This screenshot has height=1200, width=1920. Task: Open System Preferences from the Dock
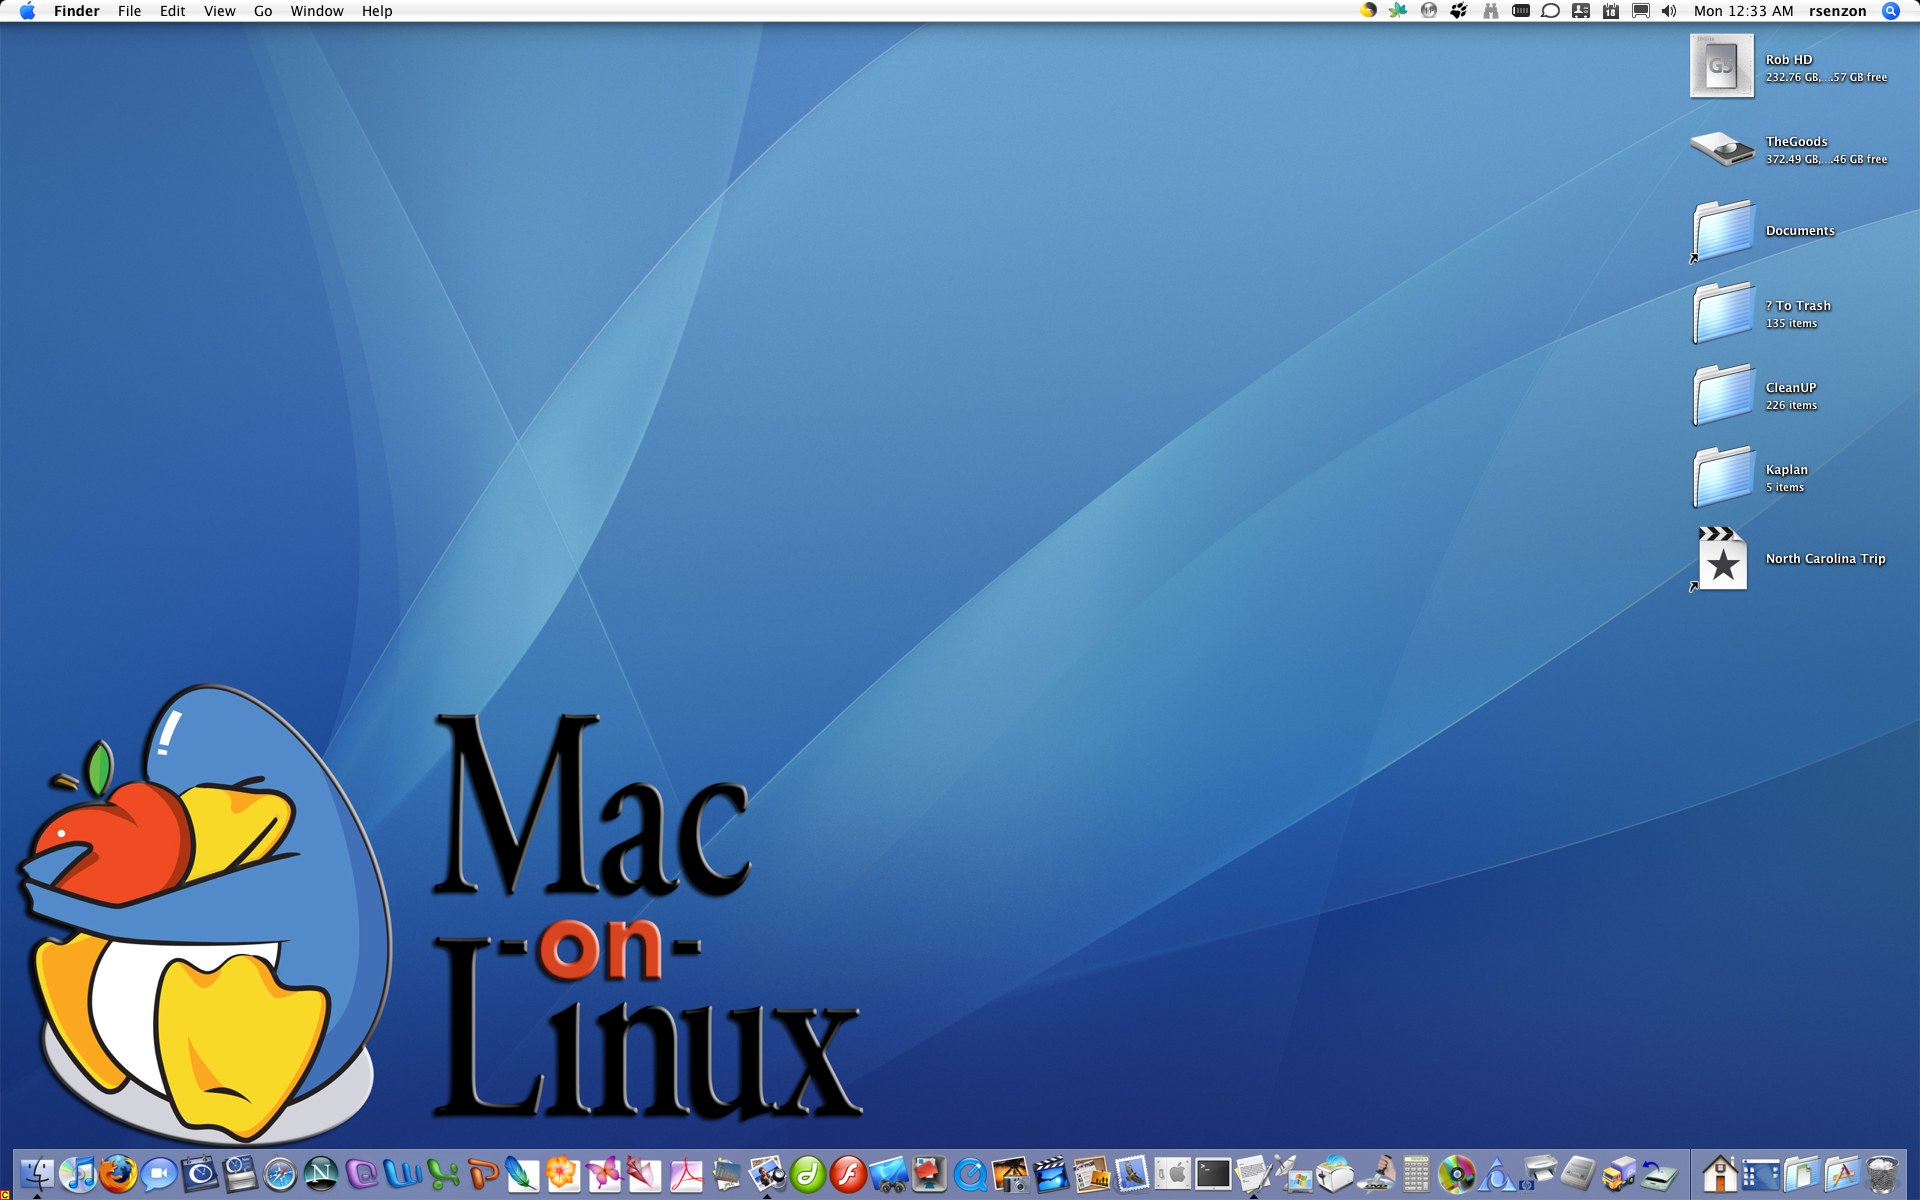(x=1172, y=1174)
